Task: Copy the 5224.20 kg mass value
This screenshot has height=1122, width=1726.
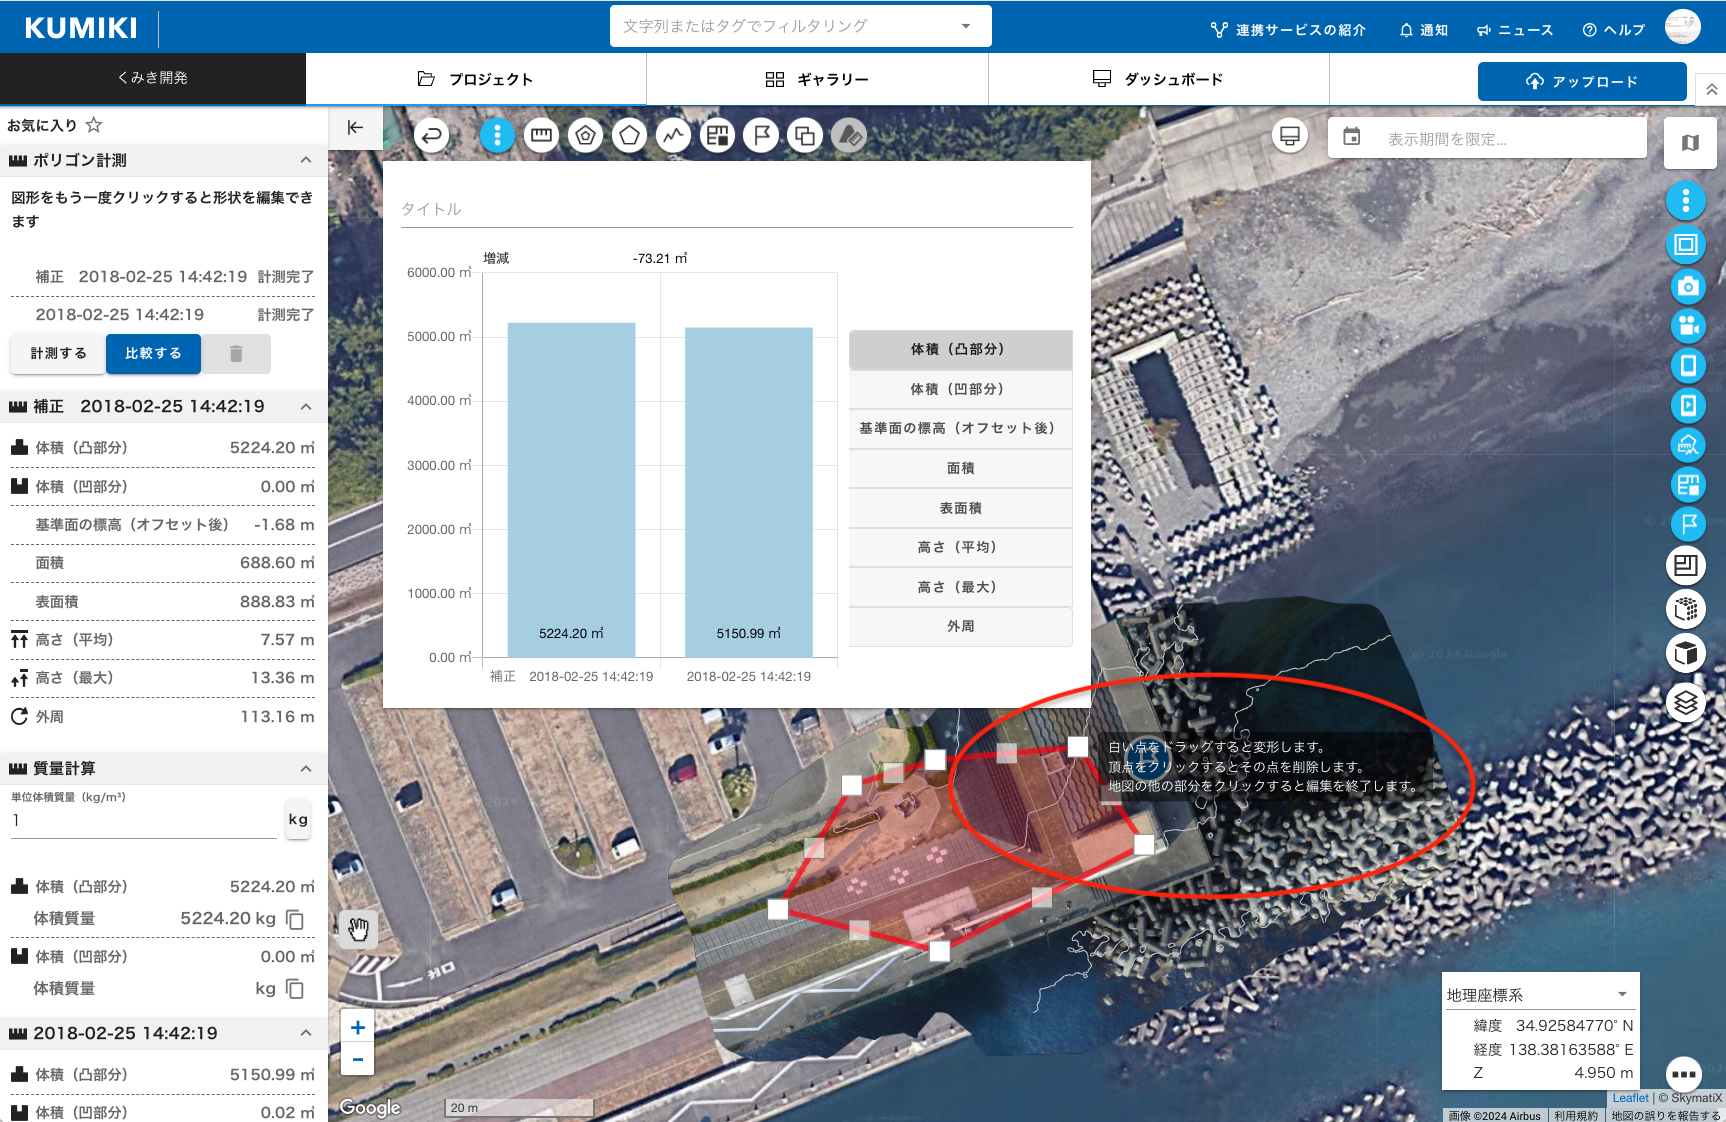Action: [295, 919]
